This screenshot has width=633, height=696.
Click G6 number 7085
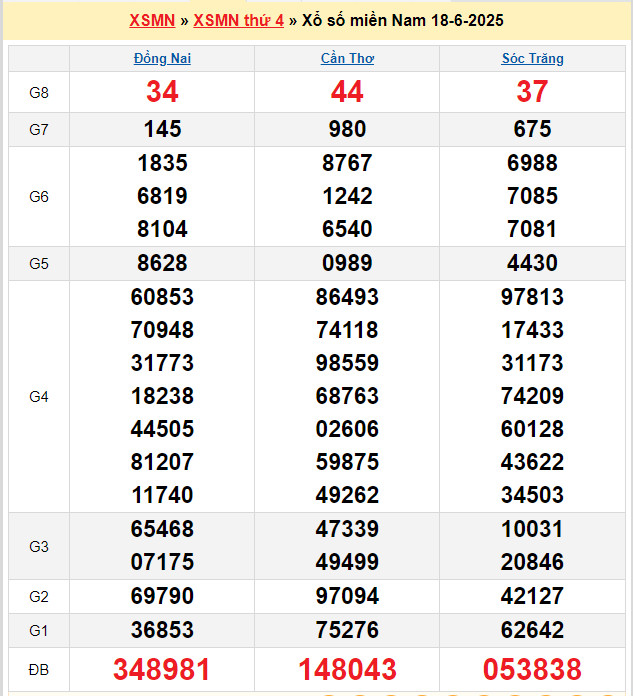pos(532,196)
